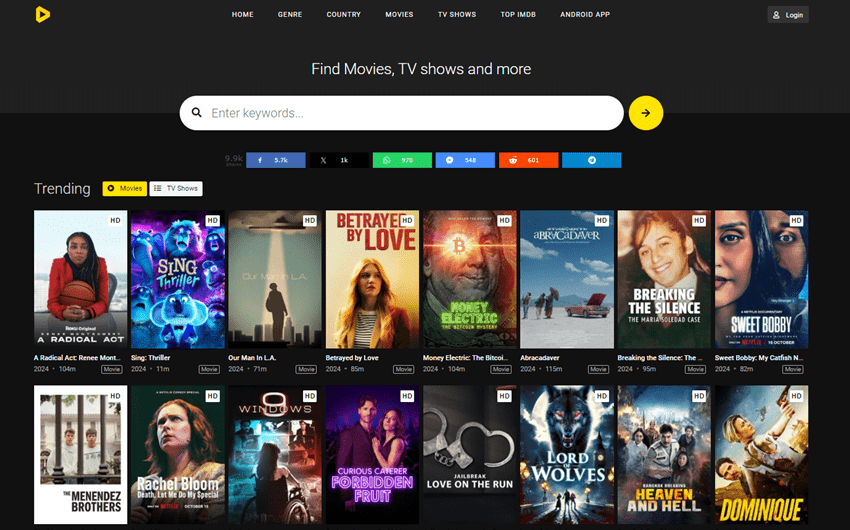Open Abracadaver poster thumbnail

point(567,279)
